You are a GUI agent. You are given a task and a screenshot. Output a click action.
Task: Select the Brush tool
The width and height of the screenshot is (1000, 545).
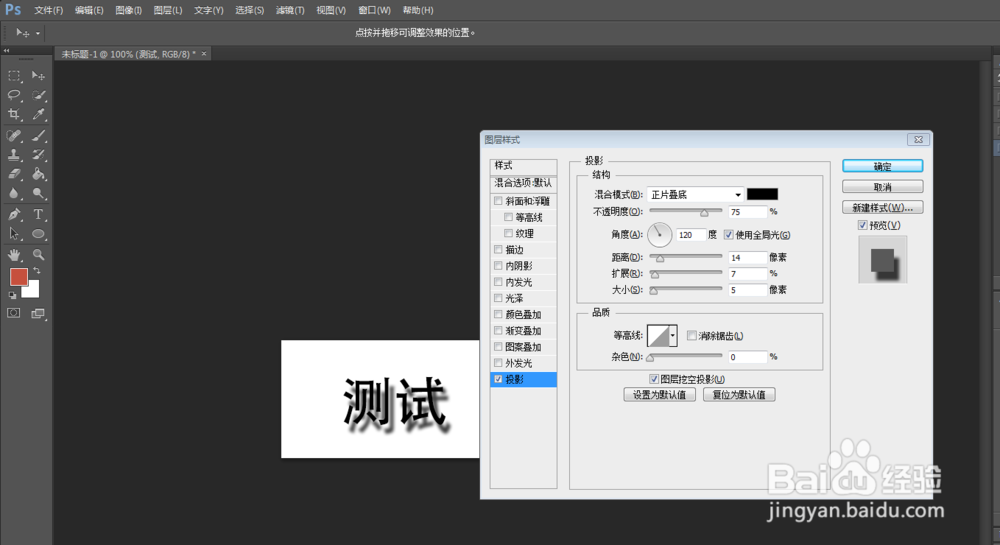point(38,136)
